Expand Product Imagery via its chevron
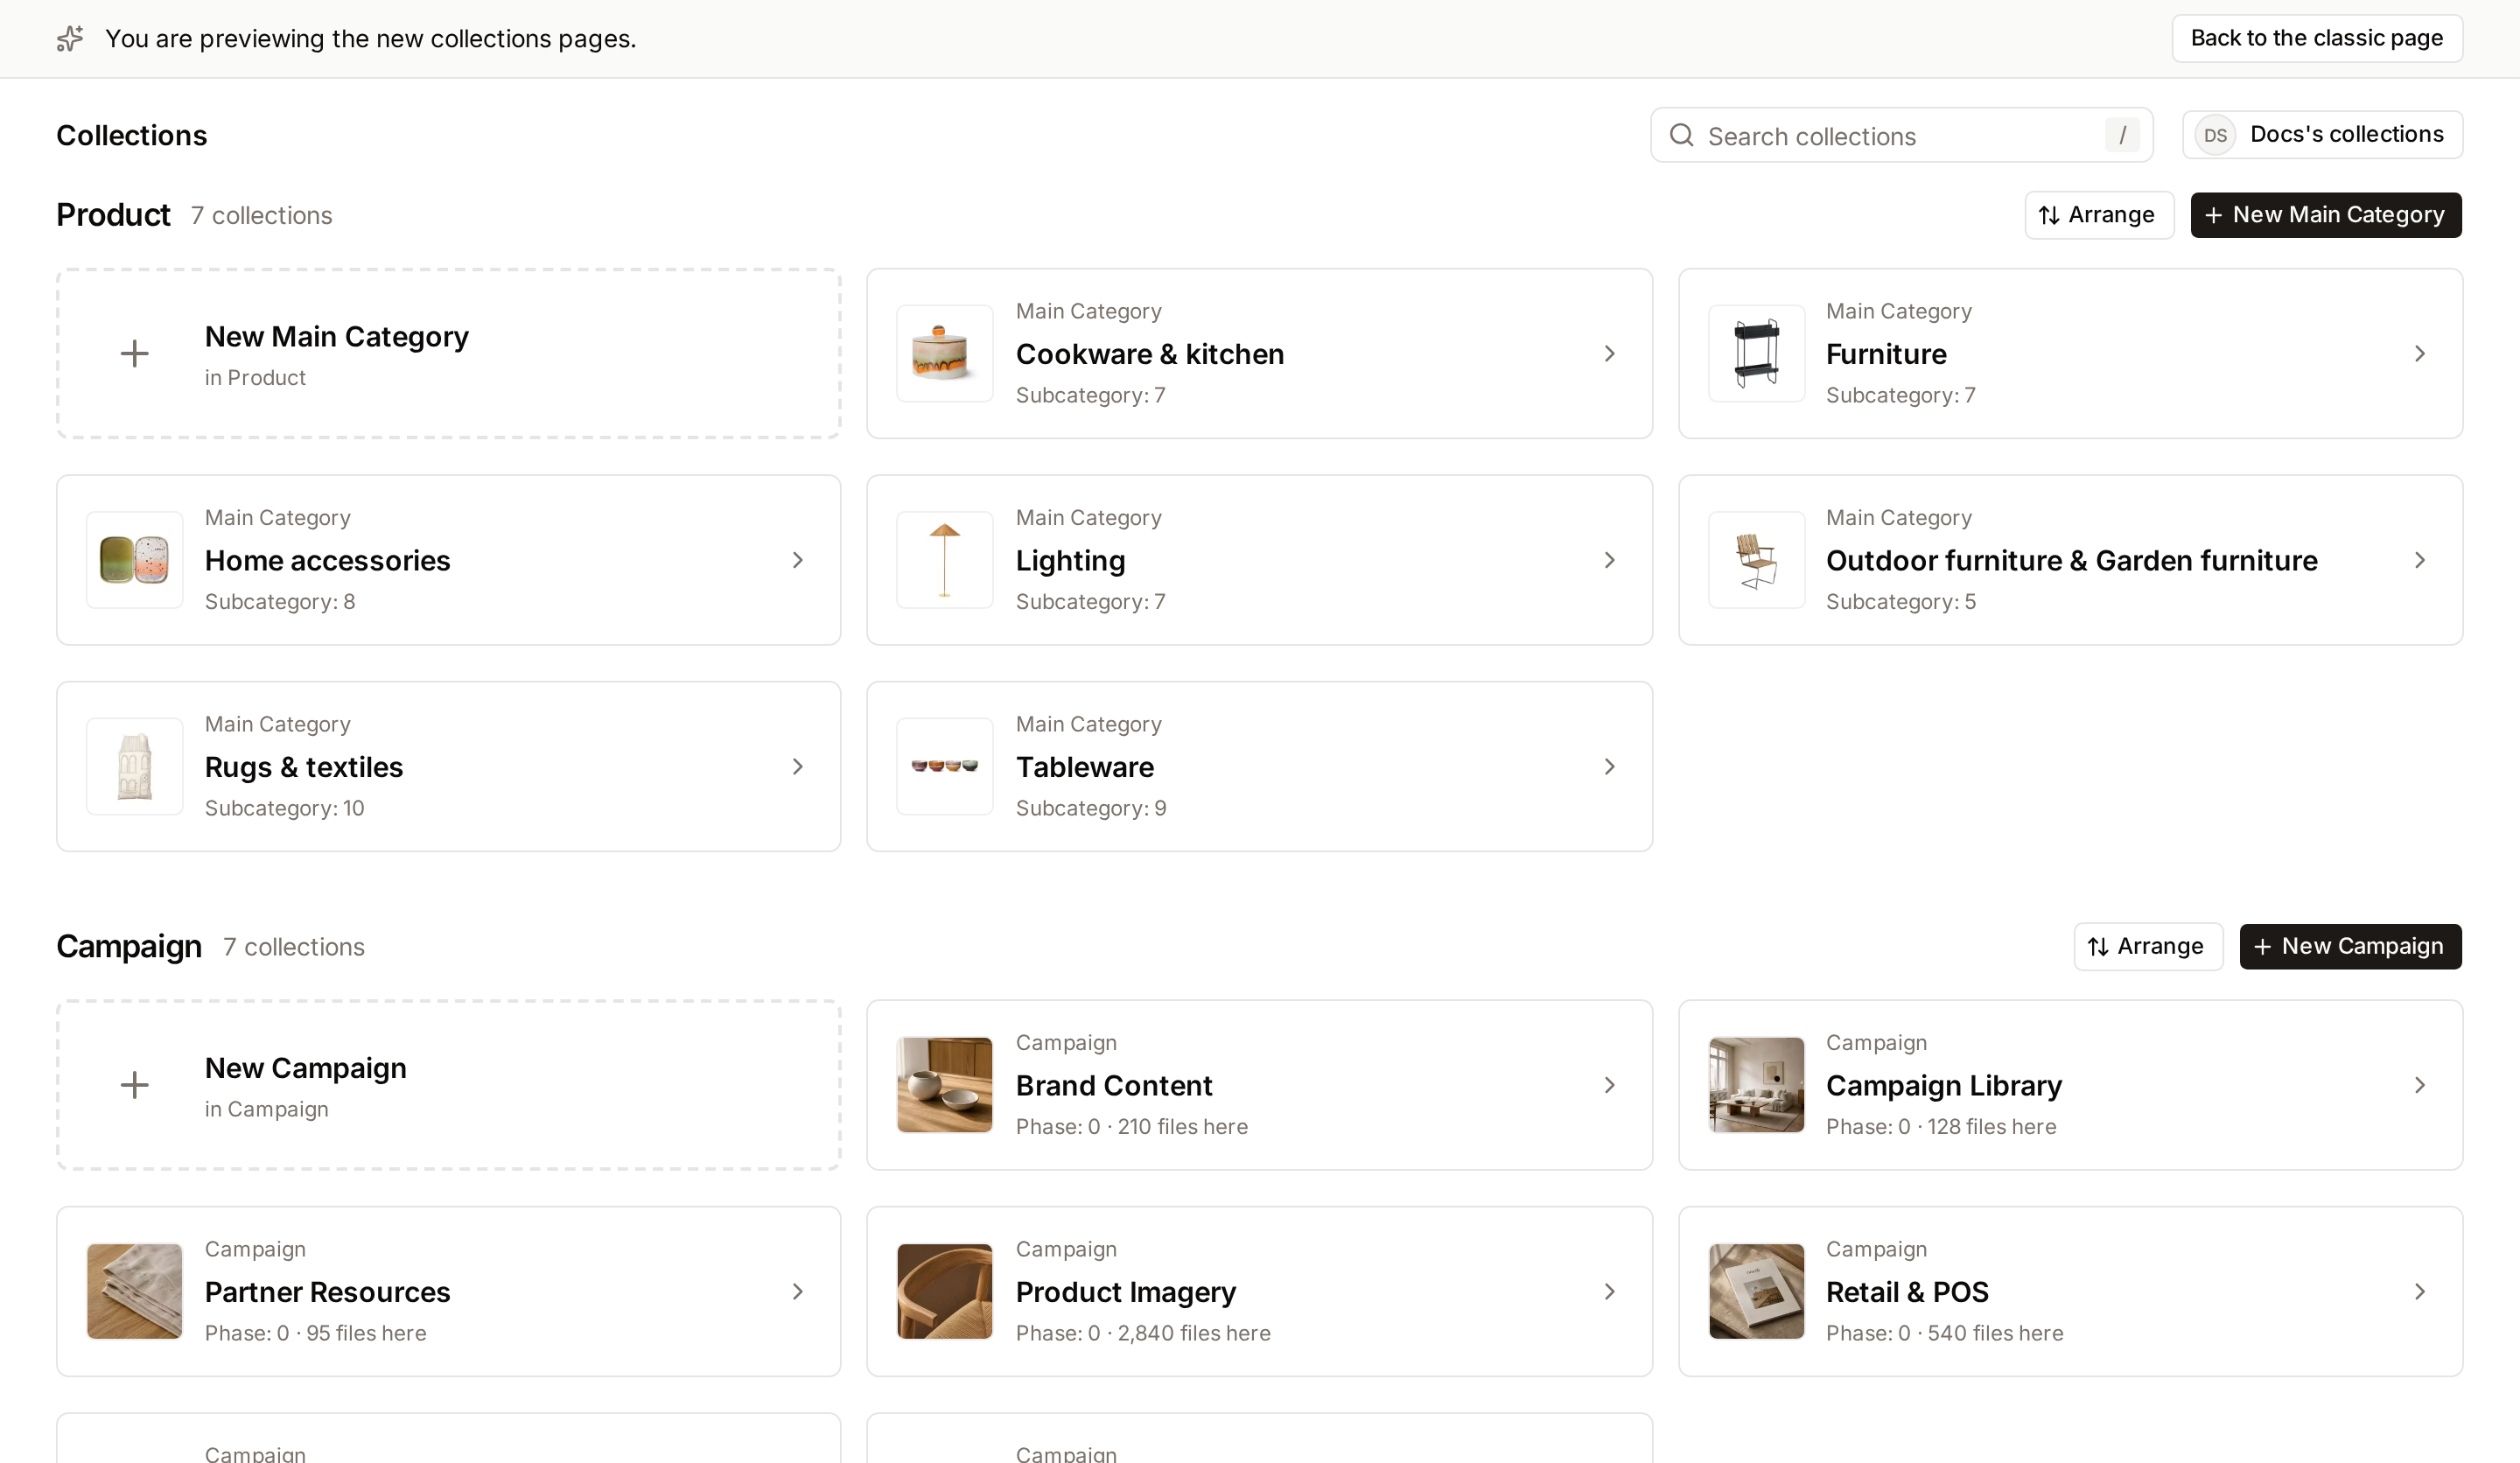The width and height of the screenshot is (2520, 1463). pos(1609,1292)
